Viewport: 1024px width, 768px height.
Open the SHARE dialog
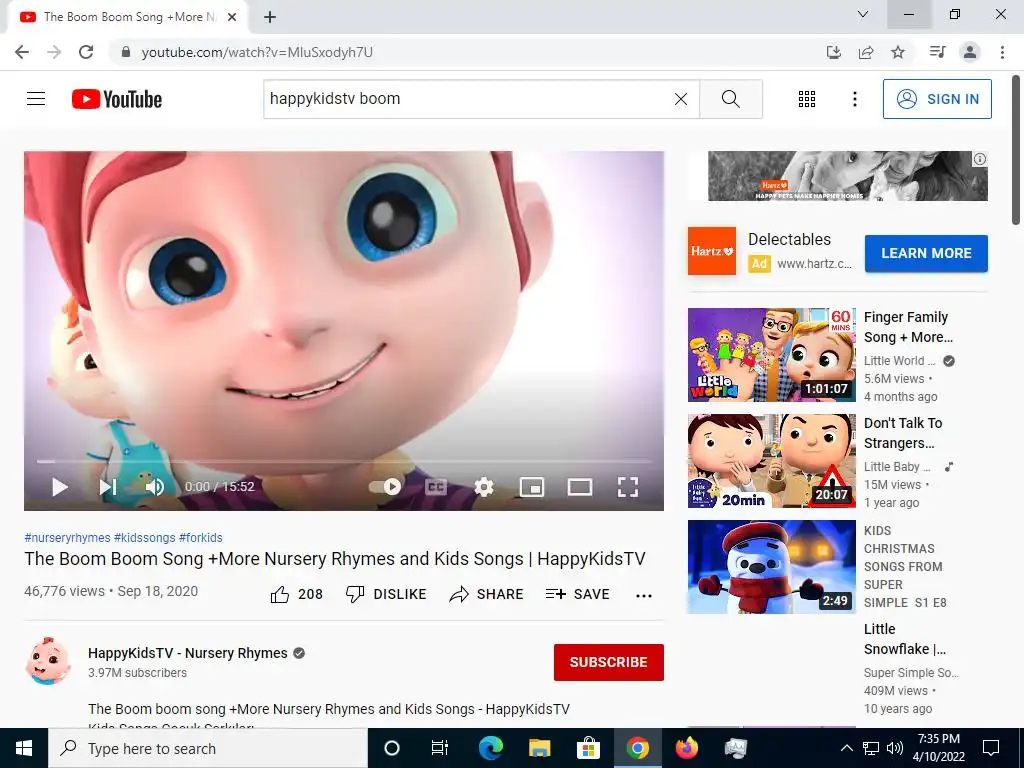click(x=487, y=594)
